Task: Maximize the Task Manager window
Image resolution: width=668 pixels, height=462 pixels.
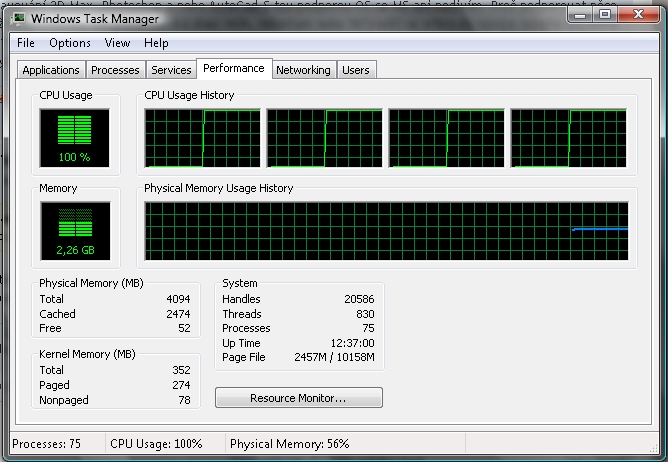Action: pos(605,14)
